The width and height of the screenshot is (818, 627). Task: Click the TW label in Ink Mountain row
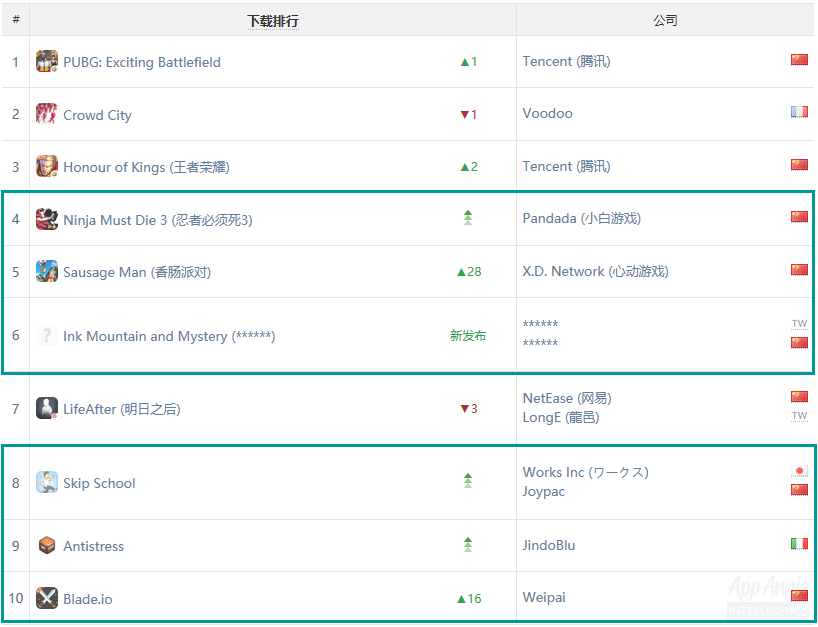point(799,323)
